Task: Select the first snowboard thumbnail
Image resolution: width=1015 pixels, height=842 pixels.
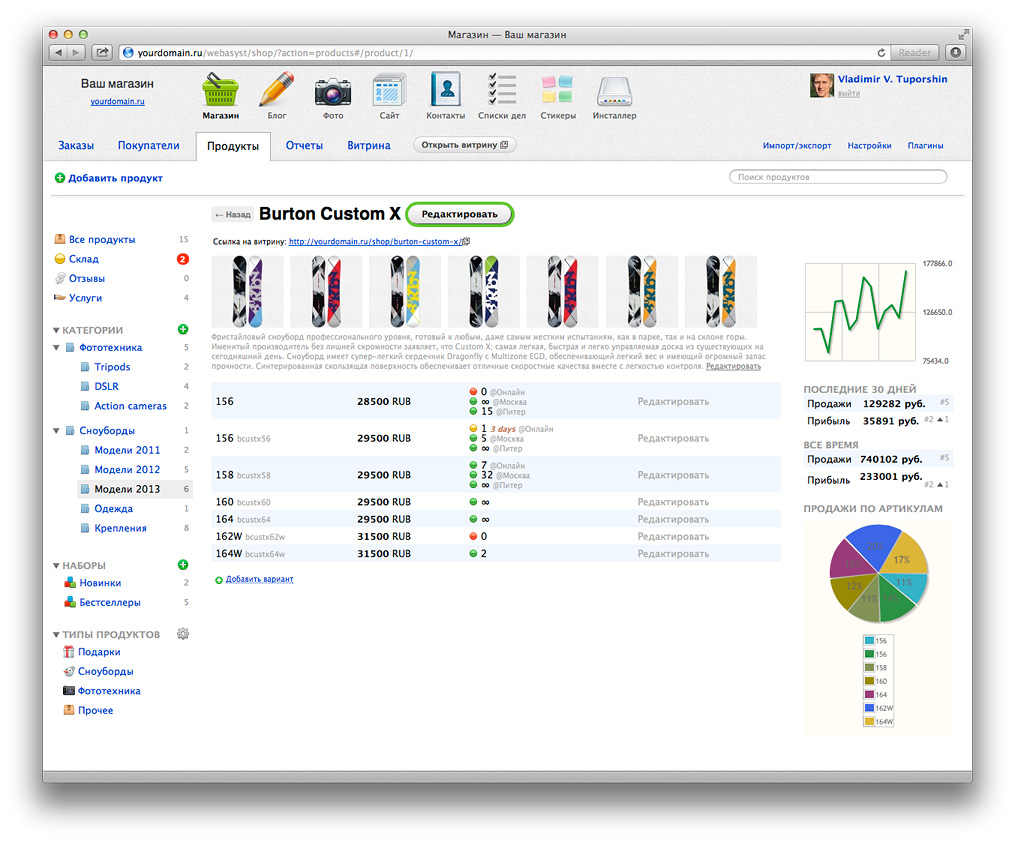Action: [247, 292]
